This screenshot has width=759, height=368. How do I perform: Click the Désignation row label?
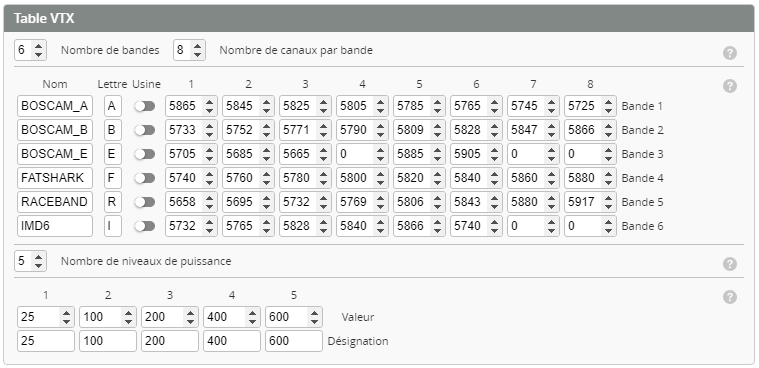click(x=358, y=341)
